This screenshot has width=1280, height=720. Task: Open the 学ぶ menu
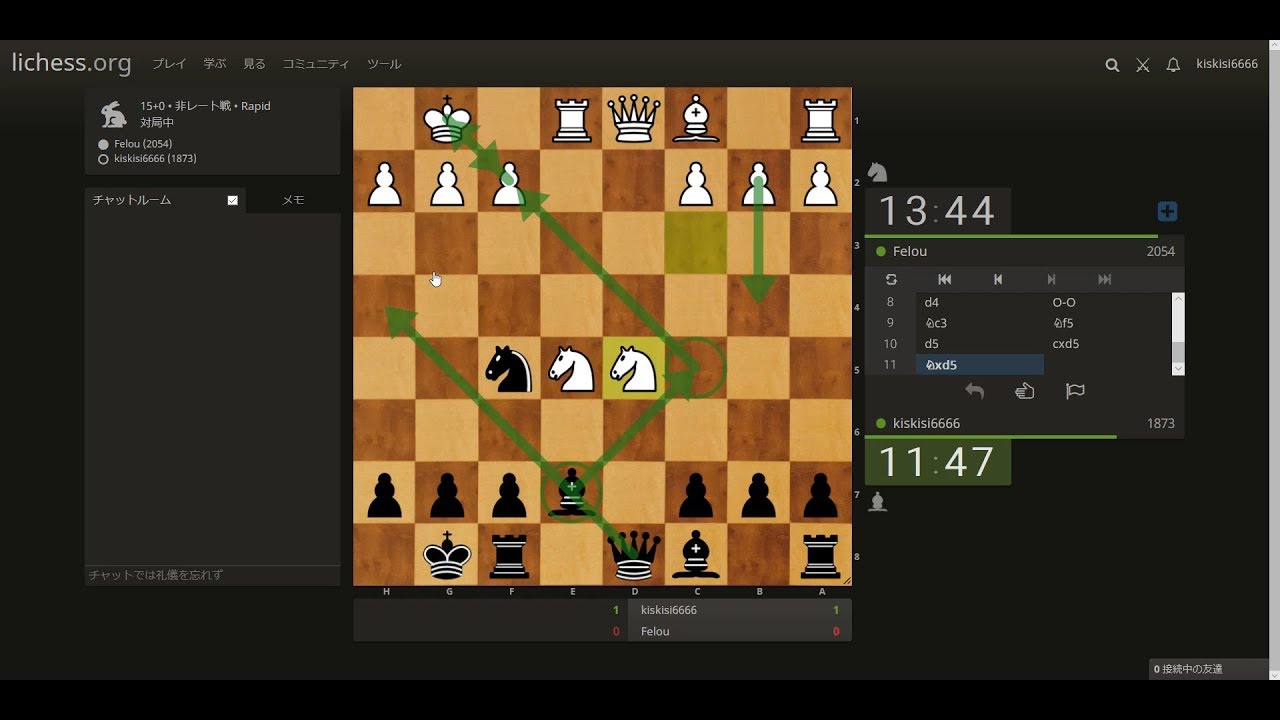pyautogui.click(x=215, y=64)
